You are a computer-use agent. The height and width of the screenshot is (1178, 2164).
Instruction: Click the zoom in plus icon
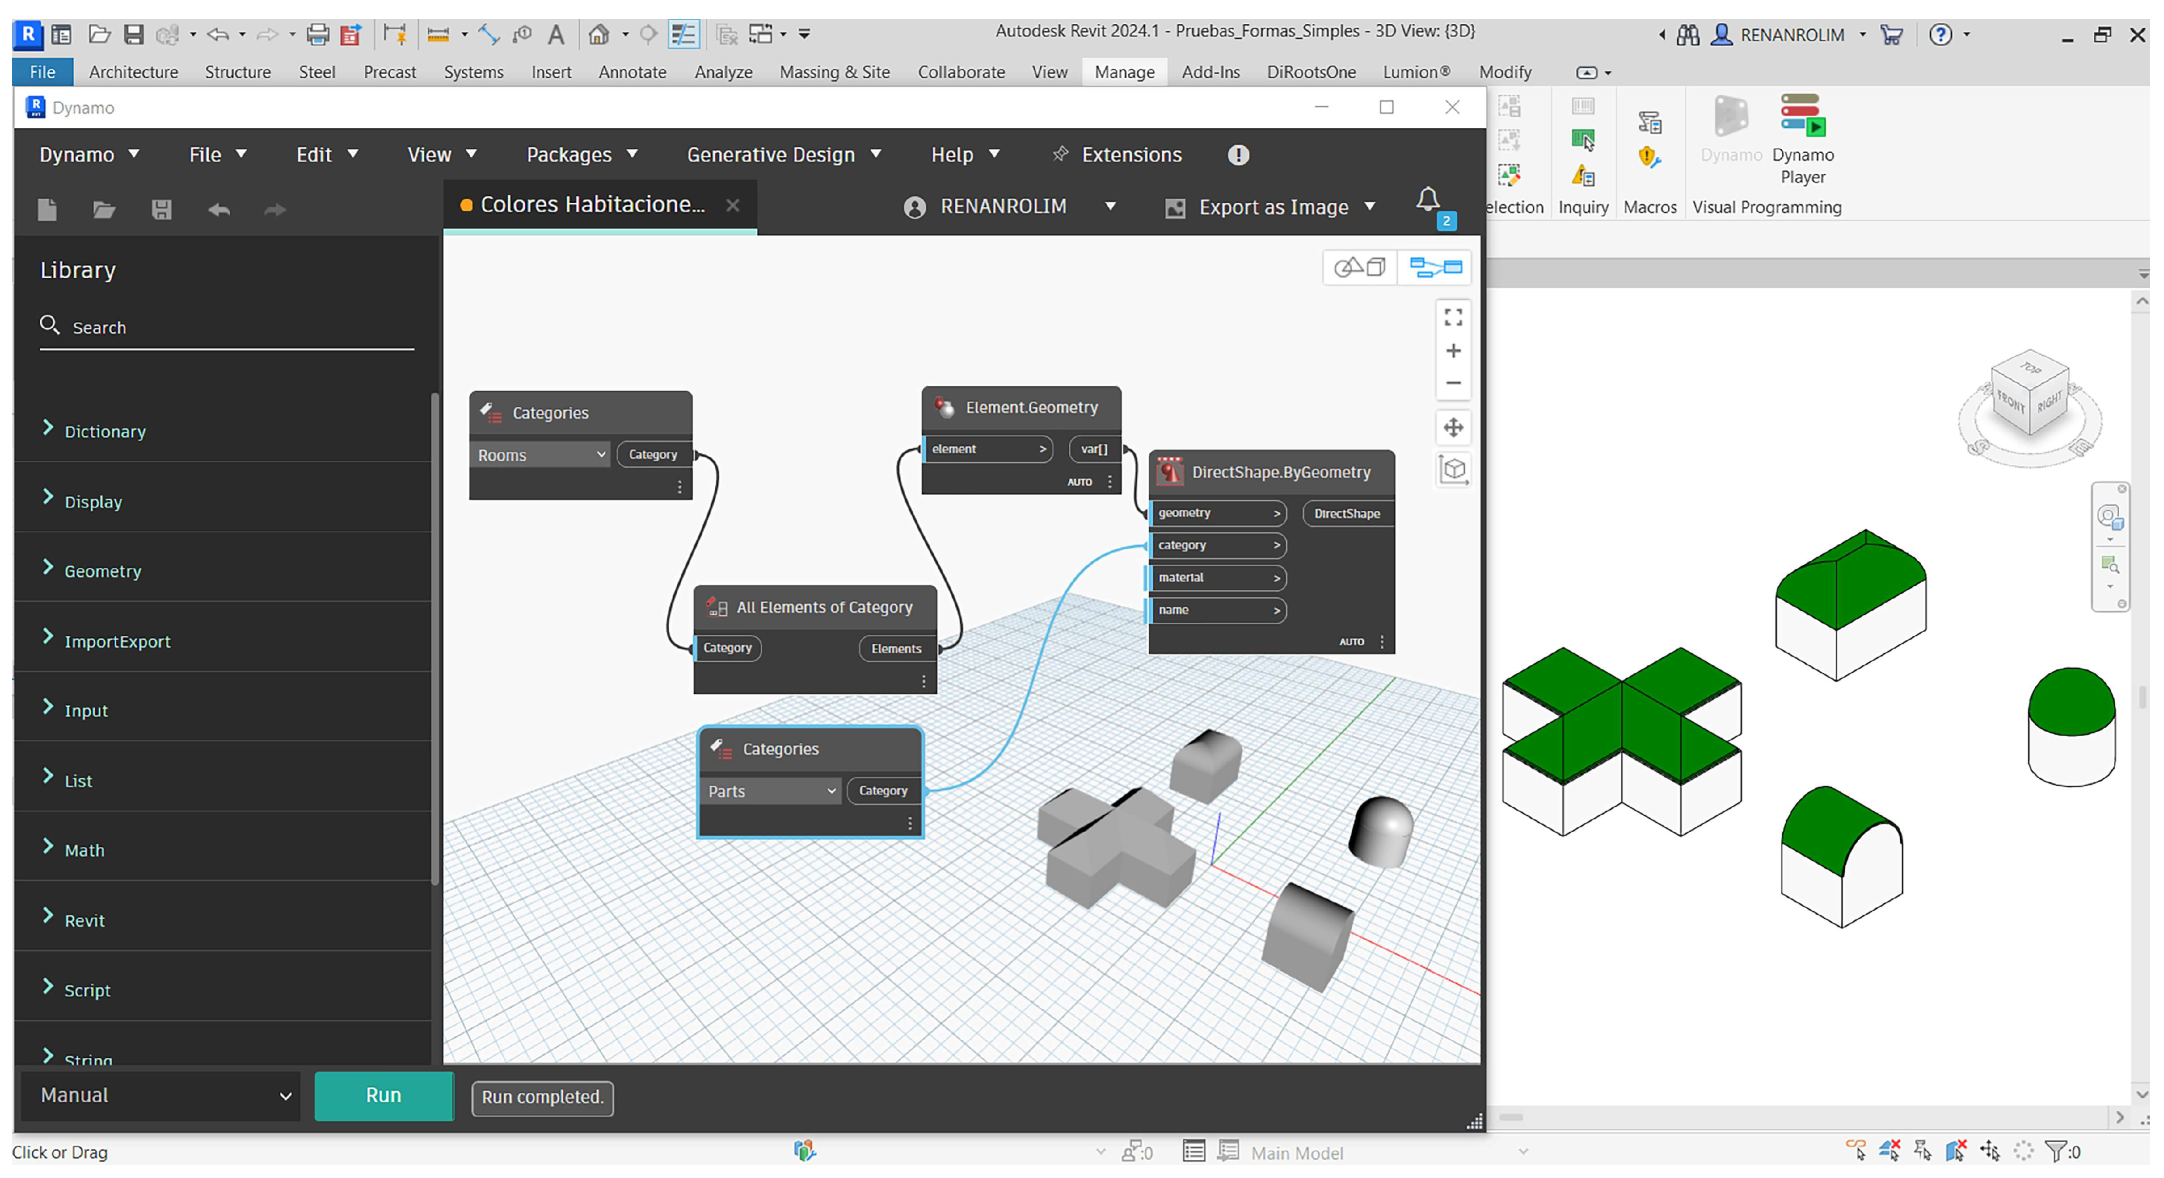point(1453,351)
